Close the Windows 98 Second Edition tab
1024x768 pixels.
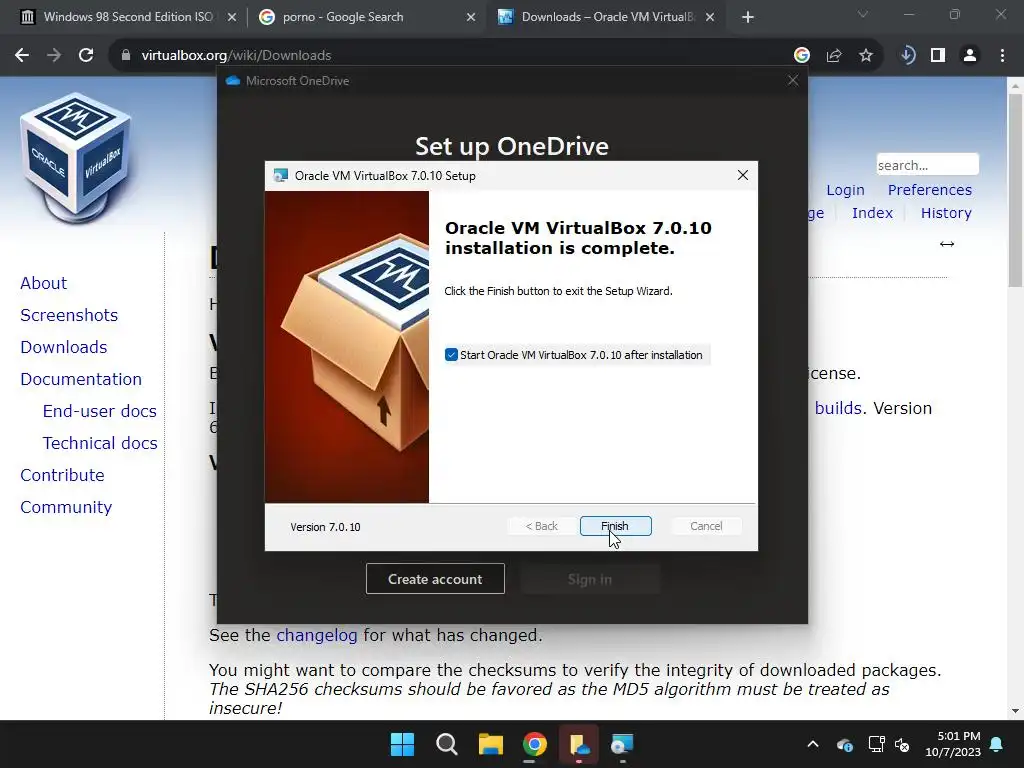tap(232, 17)
